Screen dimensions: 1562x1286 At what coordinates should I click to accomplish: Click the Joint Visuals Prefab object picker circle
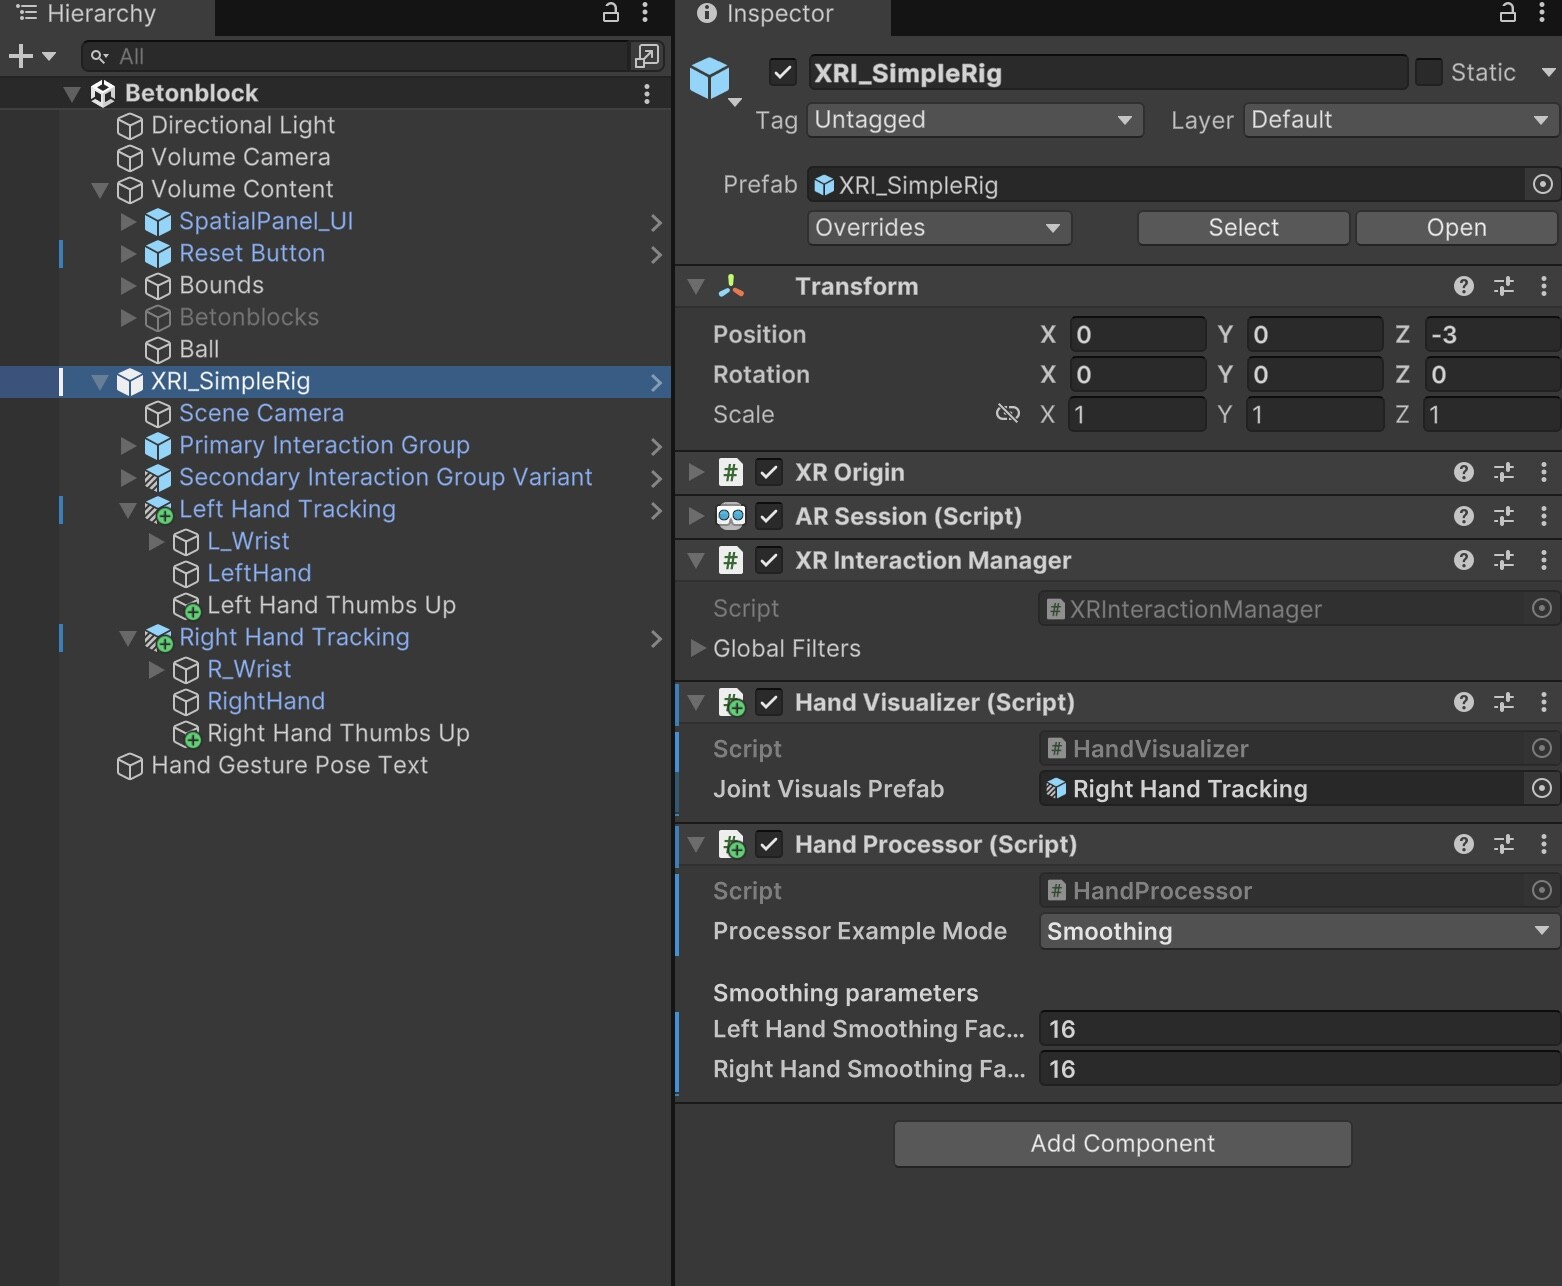click(1540, 789)
